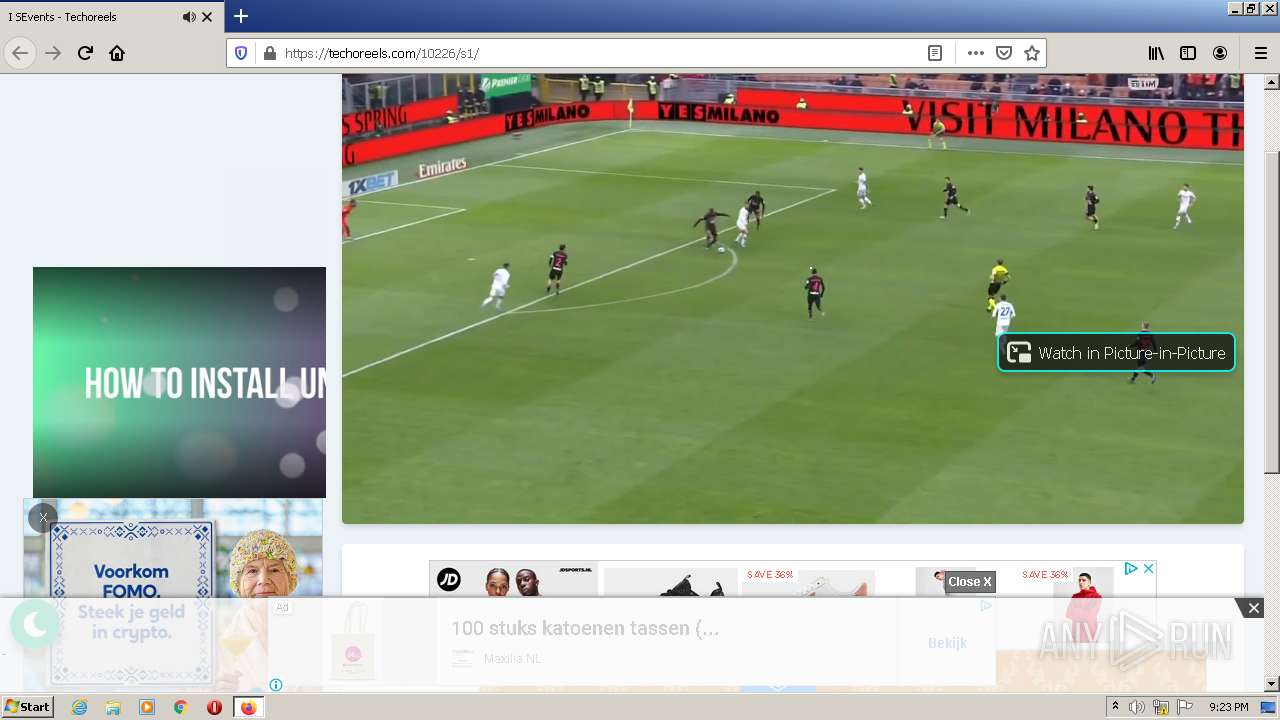Screen dimensions: 1280x720
Task: Launch Opera from the taskbar
Action: [214, 707]
